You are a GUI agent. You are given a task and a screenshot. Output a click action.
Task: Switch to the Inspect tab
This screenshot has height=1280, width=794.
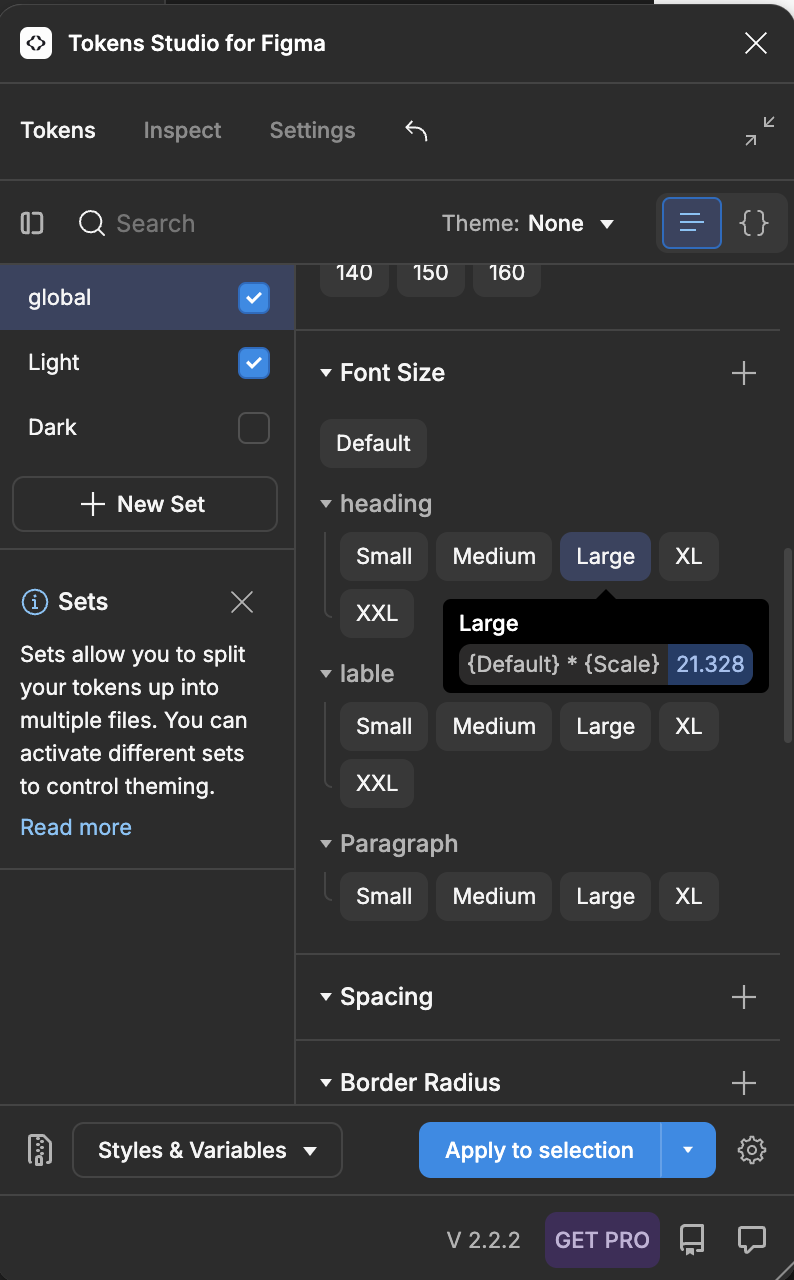click(182, 130)
